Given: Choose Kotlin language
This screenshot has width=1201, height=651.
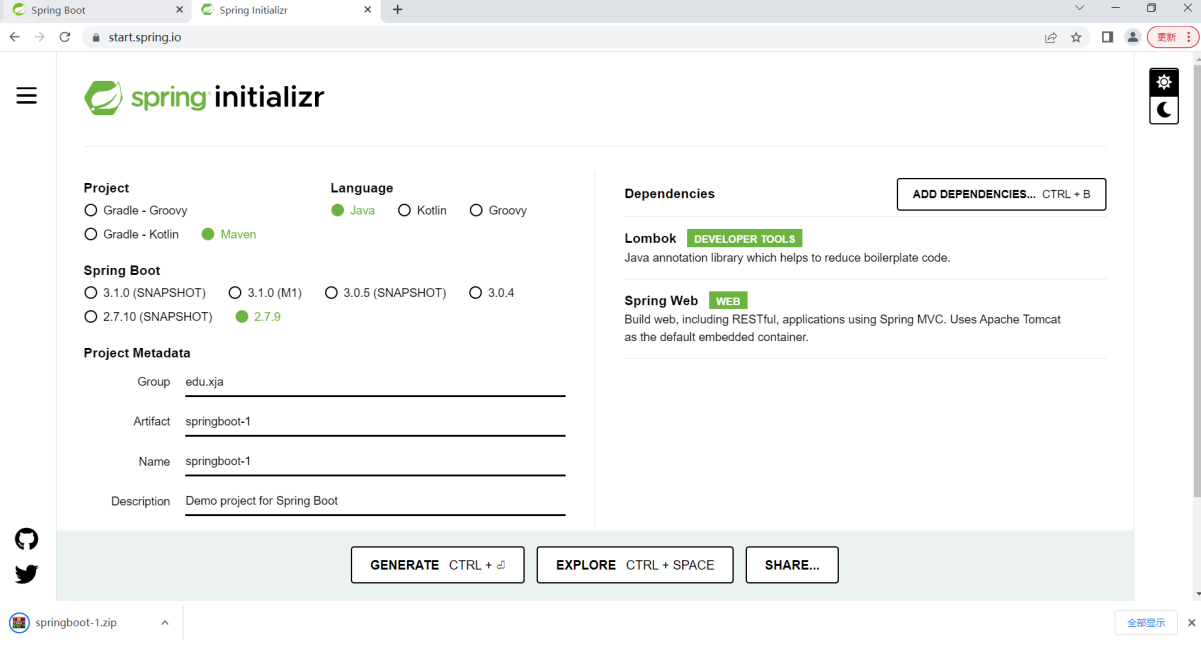Looking at the screenshot, I should 422,210.
